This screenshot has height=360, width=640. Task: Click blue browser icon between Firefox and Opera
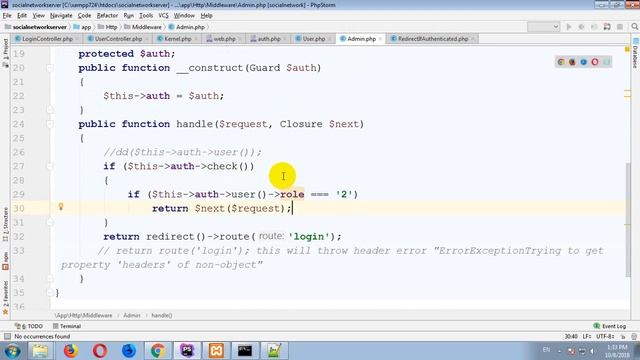pyautogui.click(x=584, y=62)
